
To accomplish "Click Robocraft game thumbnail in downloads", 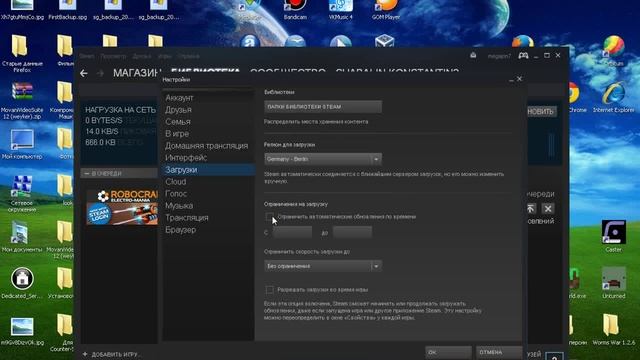I will 122,207.
